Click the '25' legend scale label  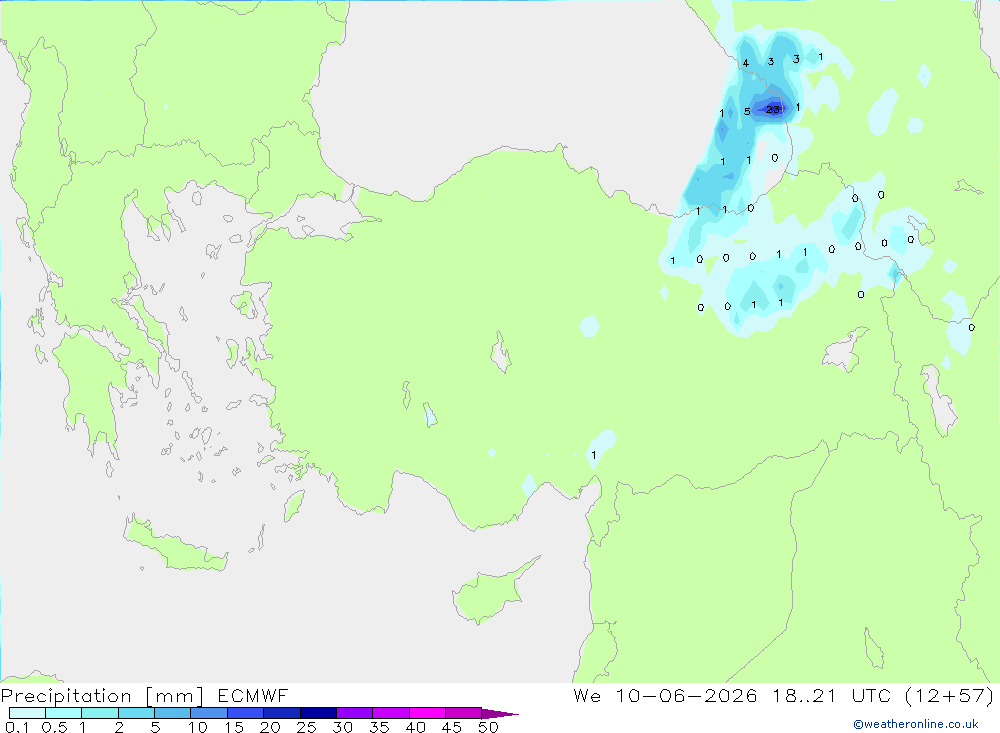coord(307,727)
